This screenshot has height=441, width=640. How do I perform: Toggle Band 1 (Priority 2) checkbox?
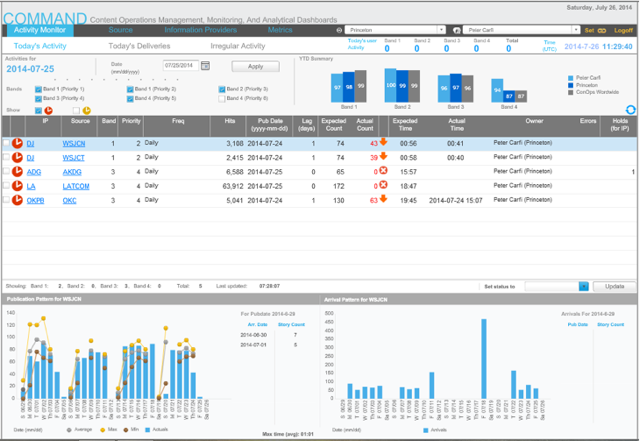(130, 89)
